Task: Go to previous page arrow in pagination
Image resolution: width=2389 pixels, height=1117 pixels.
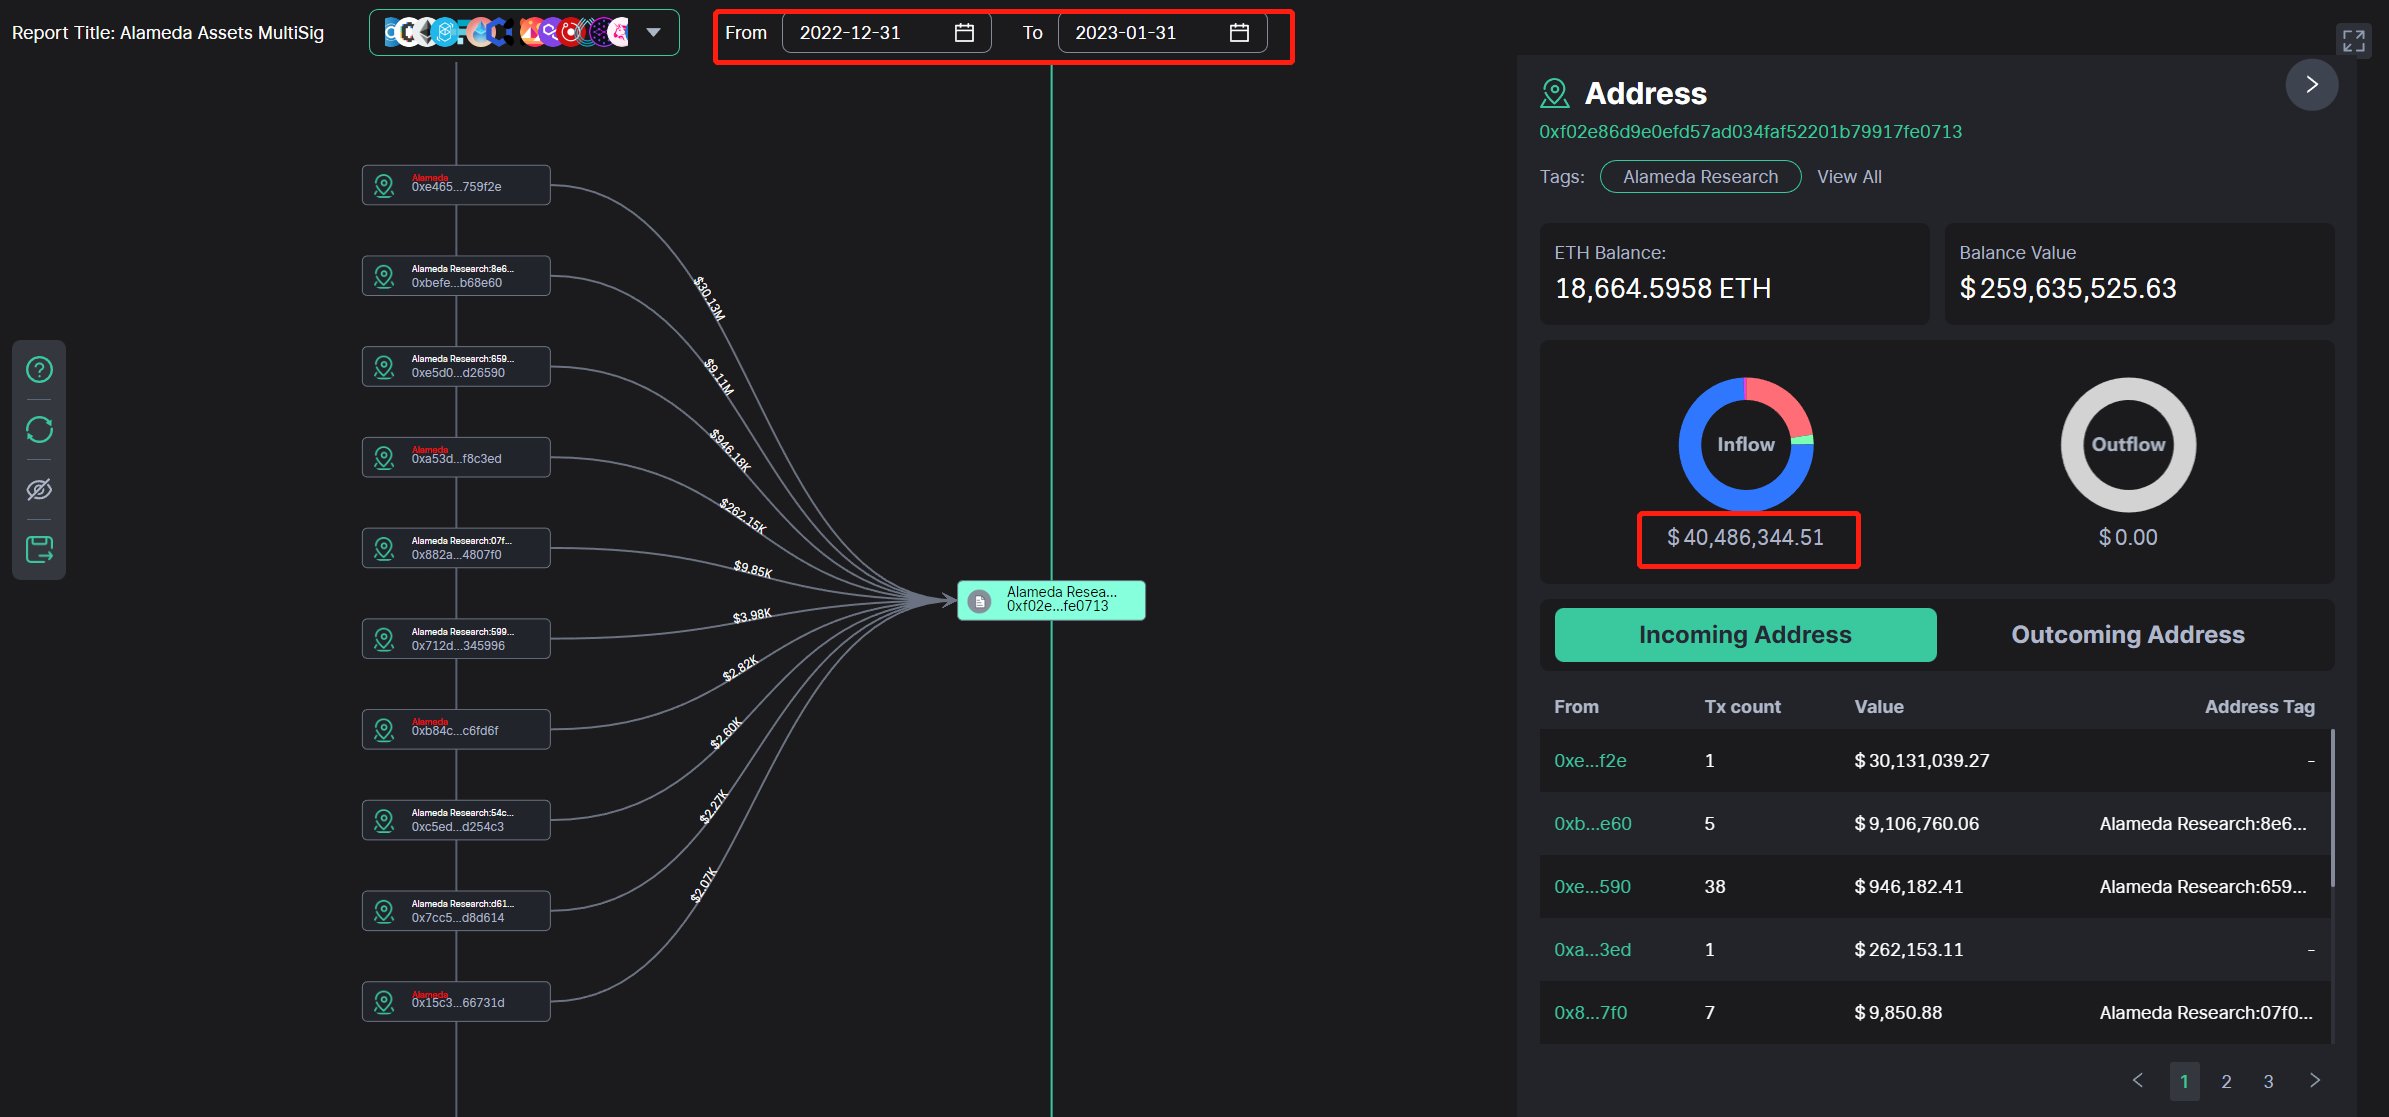Action: (x=2138, y=1080)
